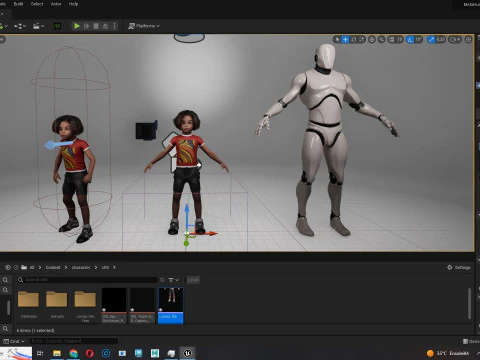
Task: Open the Blueprints dropdown in main toolbar
Action: click(x=20, y=26)
